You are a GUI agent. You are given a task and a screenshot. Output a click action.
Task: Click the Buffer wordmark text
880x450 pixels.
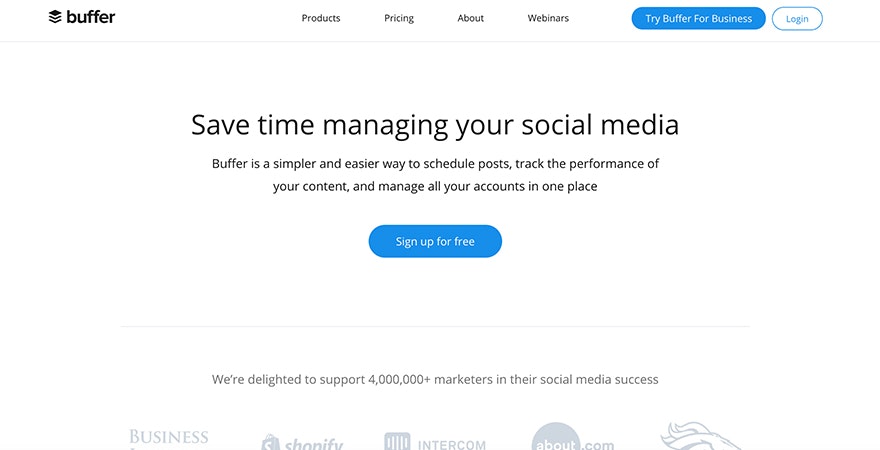[92, 17]
